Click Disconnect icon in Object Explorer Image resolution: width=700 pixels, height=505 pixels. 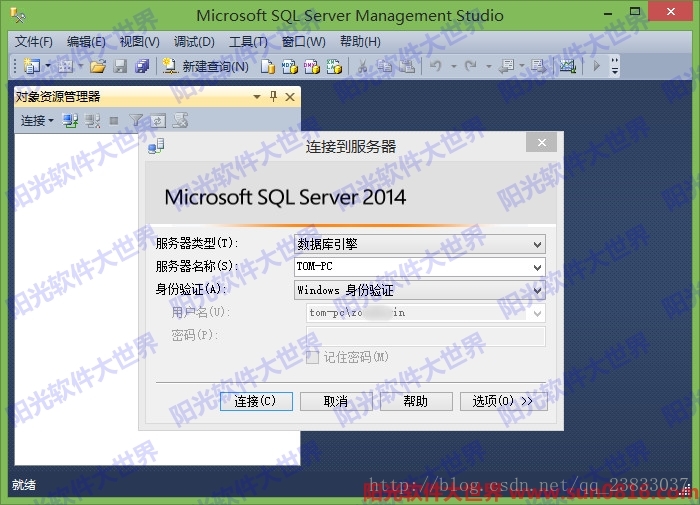pos(92,121)
